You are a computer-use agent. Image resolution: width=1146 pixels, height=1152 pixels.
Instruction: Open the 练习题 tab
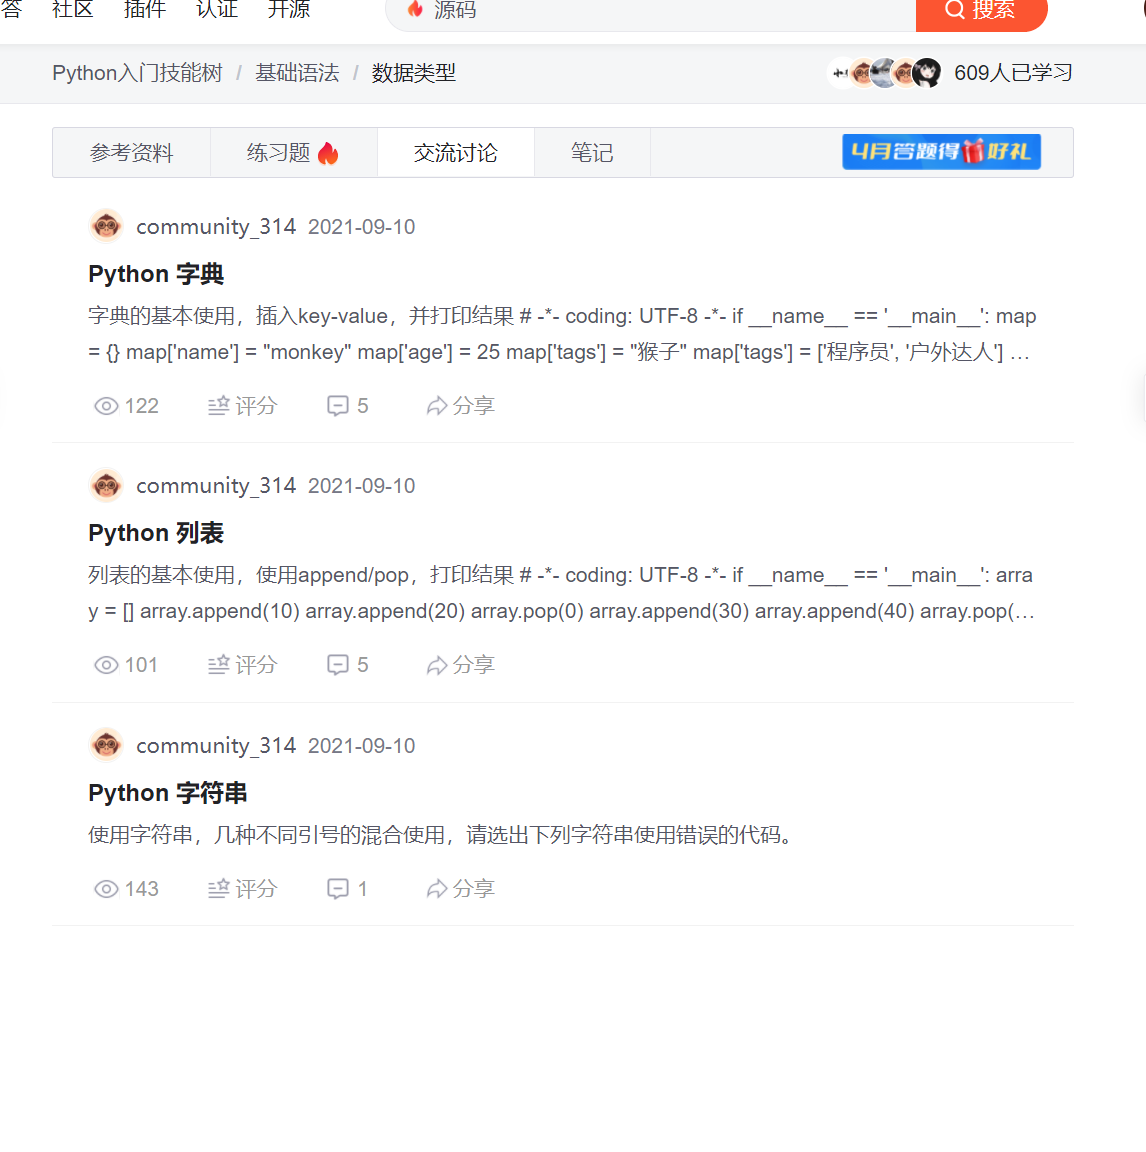point(294,153)
